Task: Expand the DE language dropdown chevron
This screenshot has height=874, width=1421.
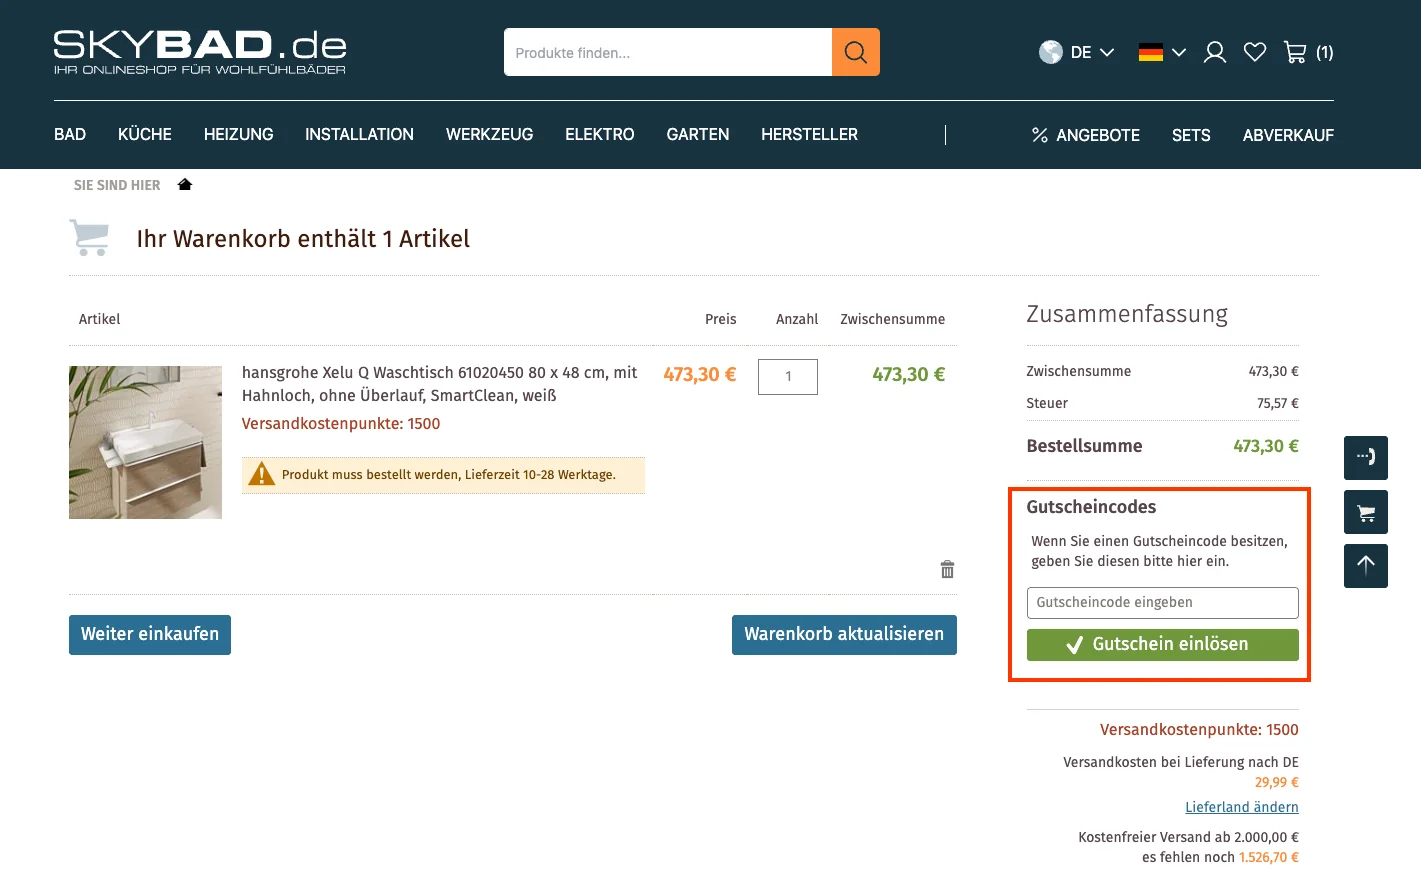Action: [x=1107, y=52]
